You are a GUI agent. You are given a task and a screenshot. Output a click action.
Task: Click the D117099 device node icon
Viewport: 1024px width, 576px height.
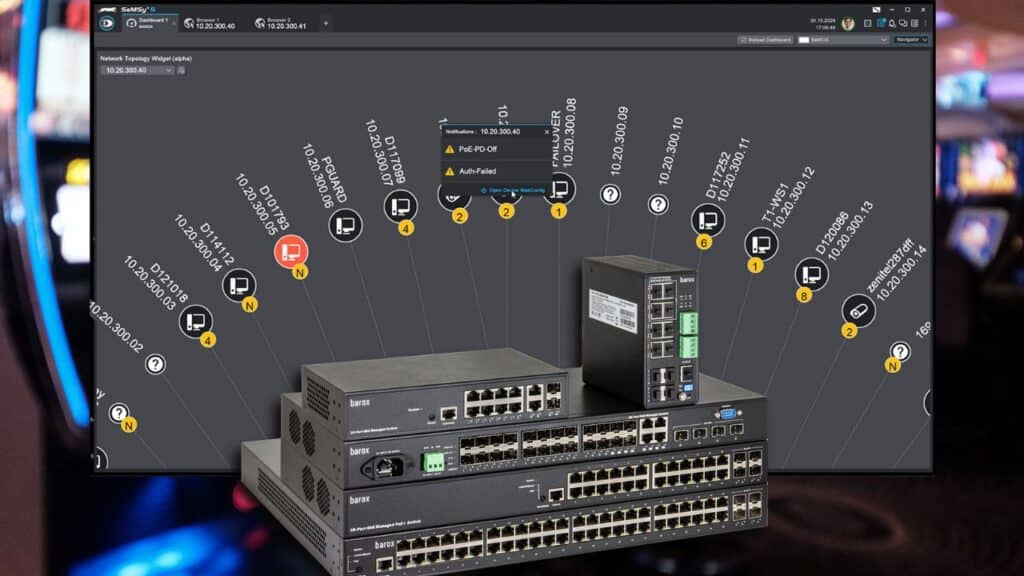pos(400,206)
